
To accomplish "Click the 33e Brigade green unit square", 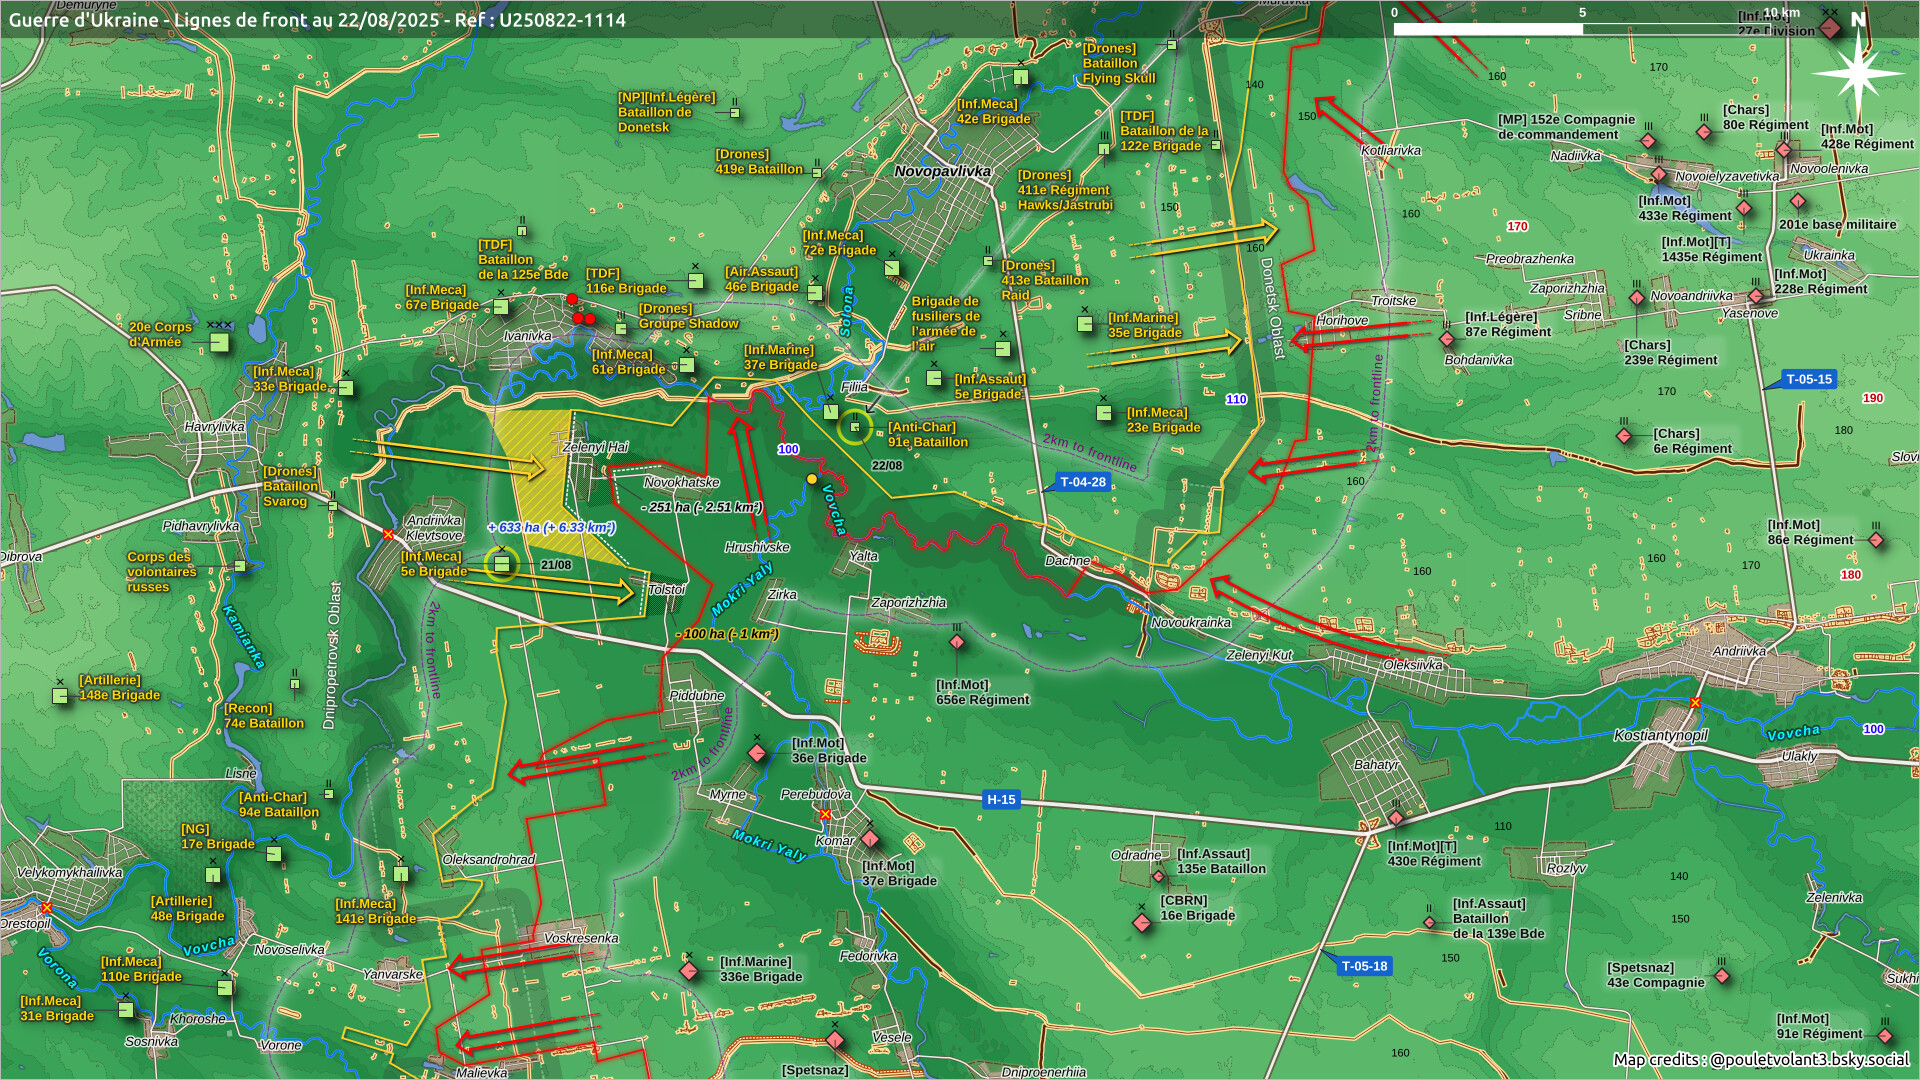I will pyautogui.click(x=346, y=387).
